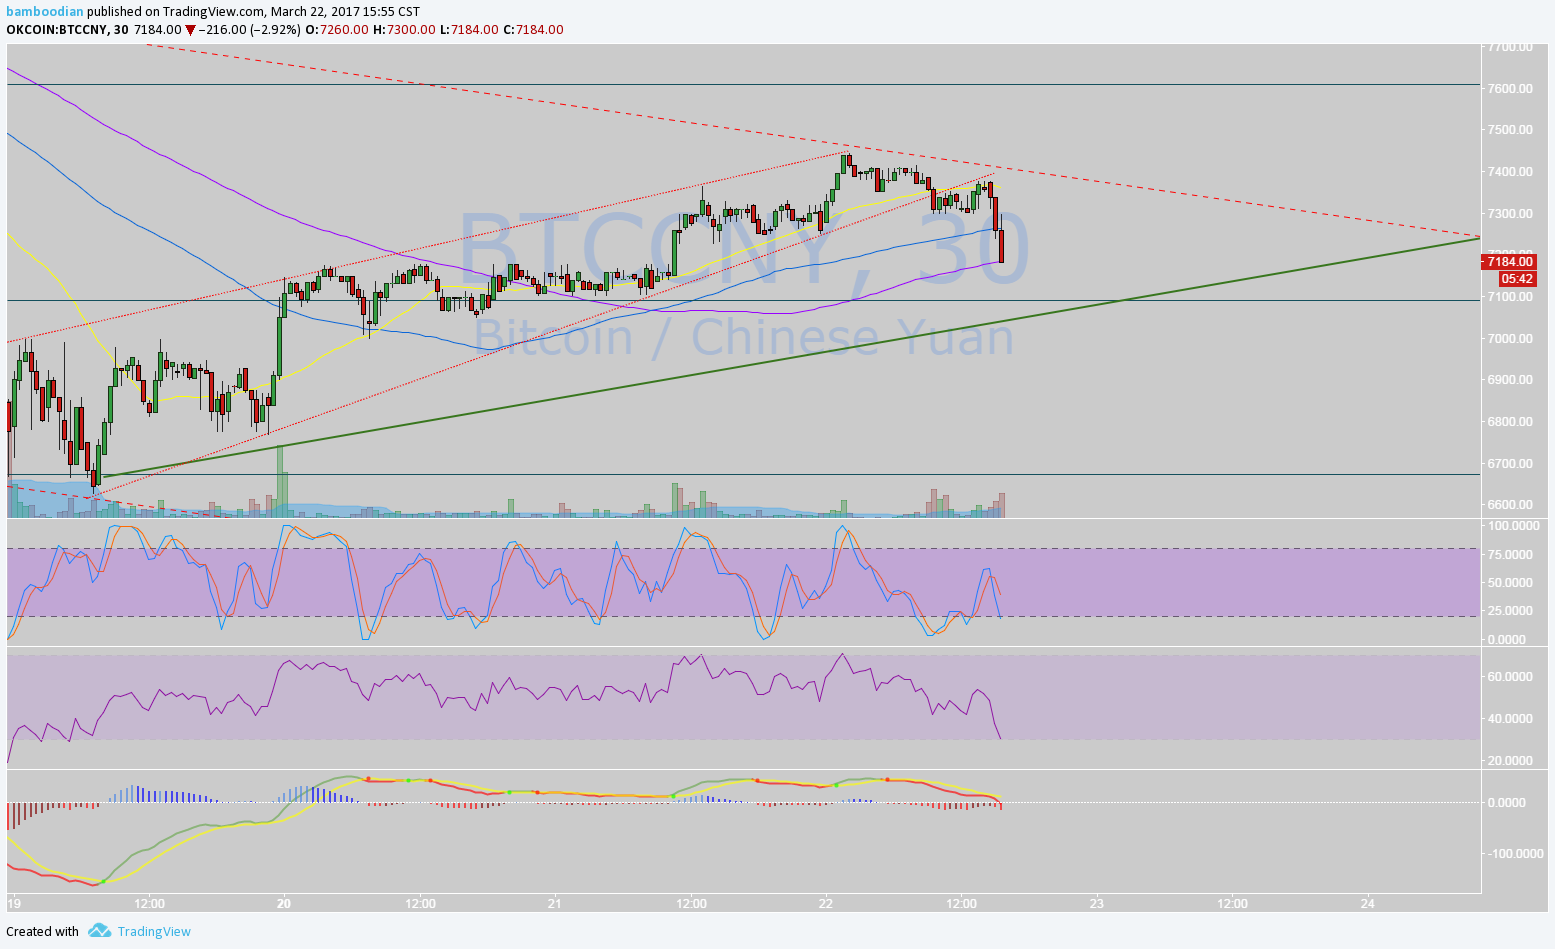Click the O:7260.00 open value
The height and width of the screenshot is (949, 1555).
tap(337, 30)
